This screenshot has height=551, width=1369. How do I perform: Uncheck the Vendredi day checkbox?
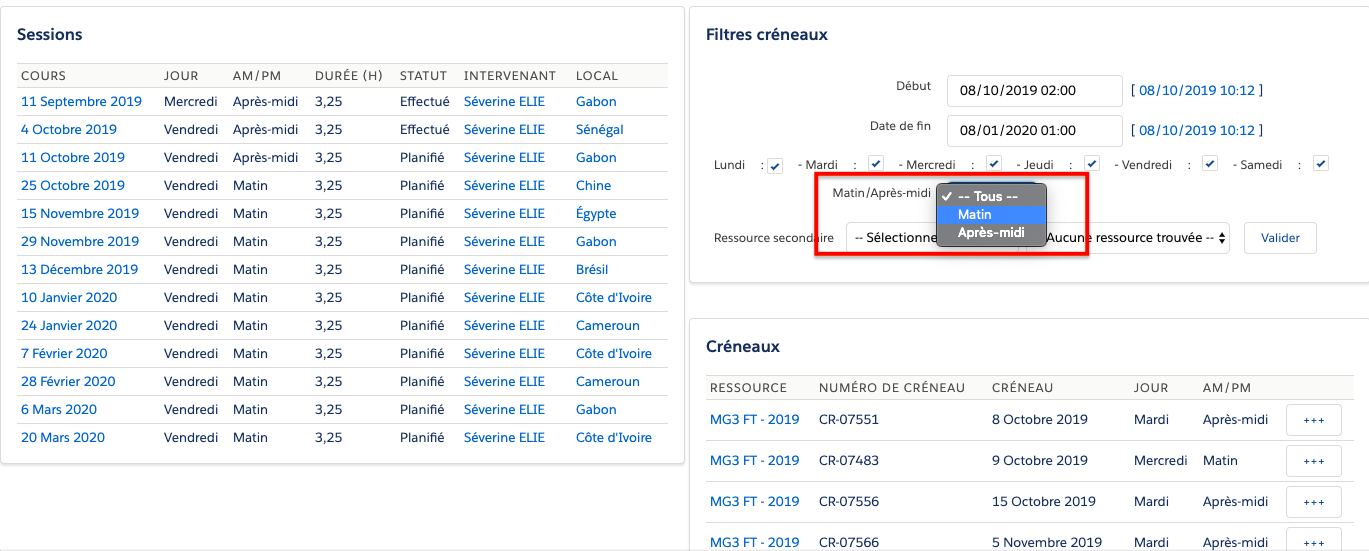click(1209, 164)
